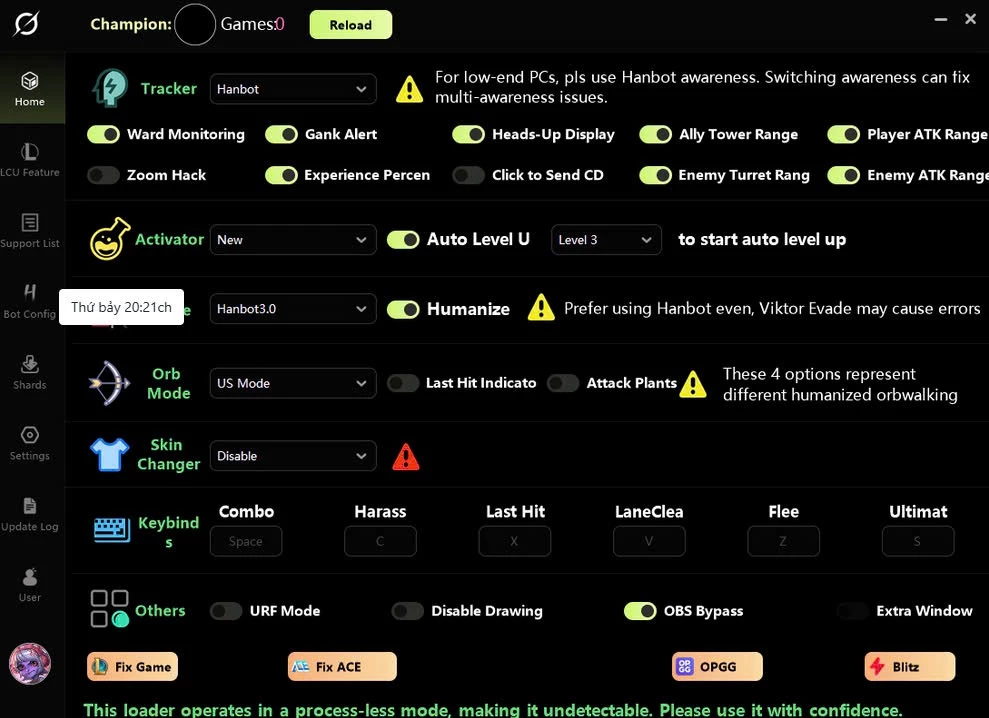Viewport: 989px width, 718px height.
Task: Enable the Disable Drawing switch
Action: click(x=407, y=611)
